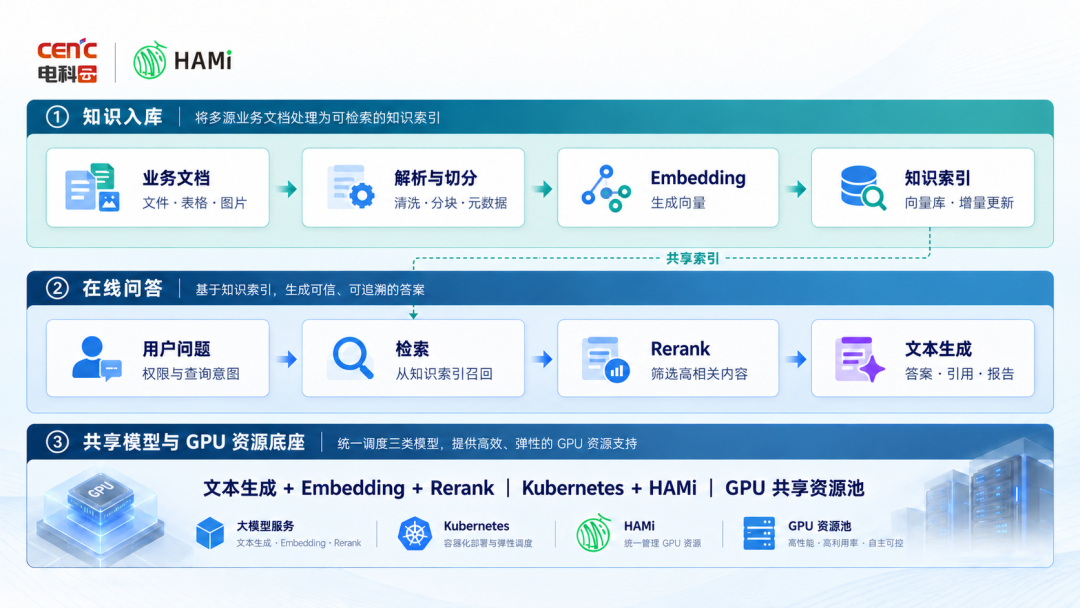1080x608 pixels.
Task: Click the 生成向量 subtitle
Action: point(678,203)
